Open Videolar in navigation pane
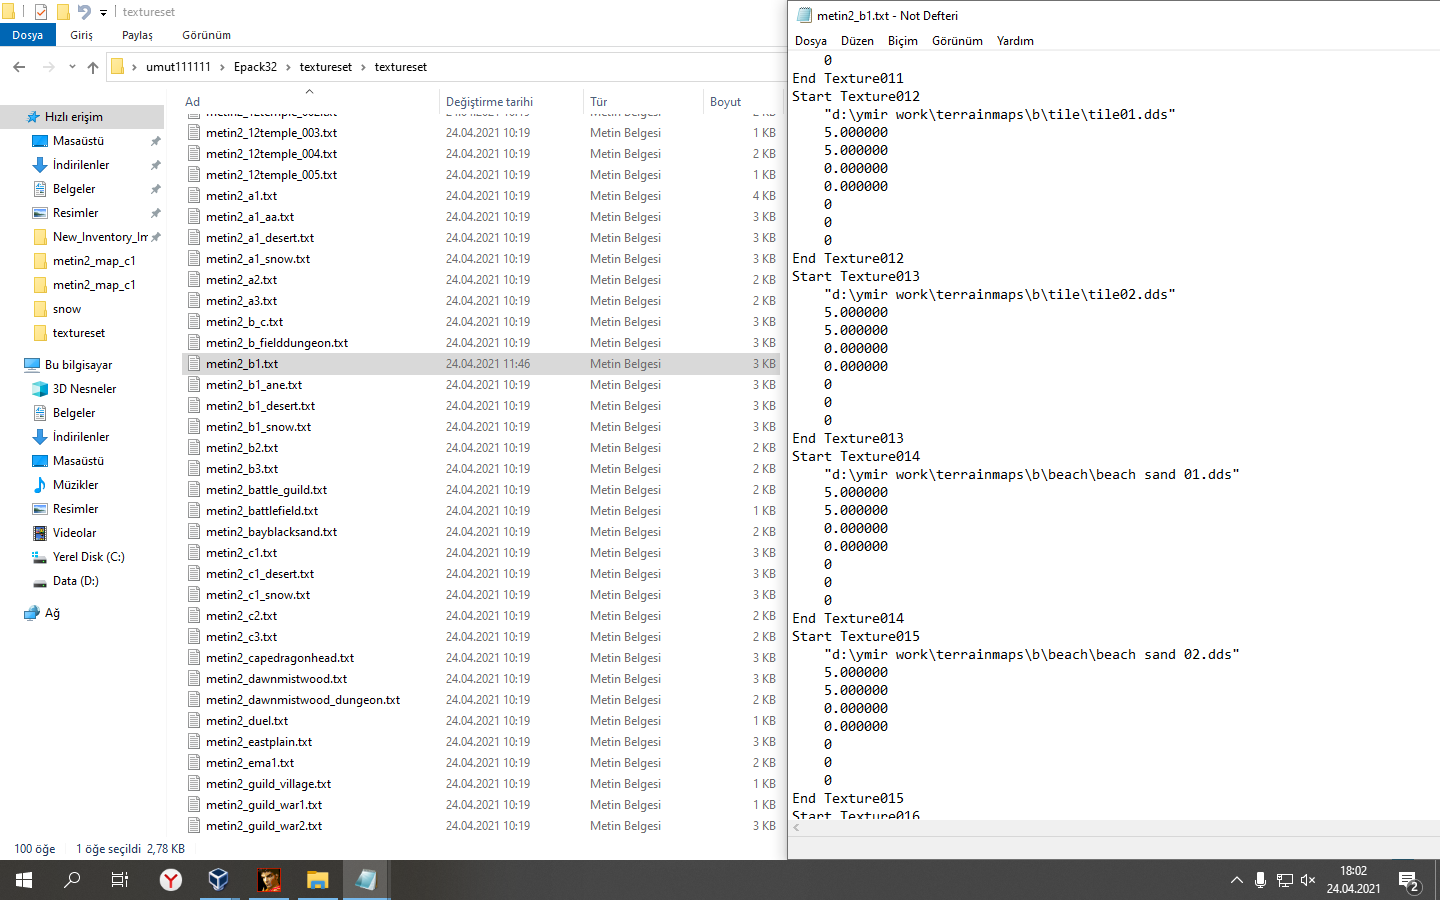The image size is (1440, 900). (x=74, y=533)
